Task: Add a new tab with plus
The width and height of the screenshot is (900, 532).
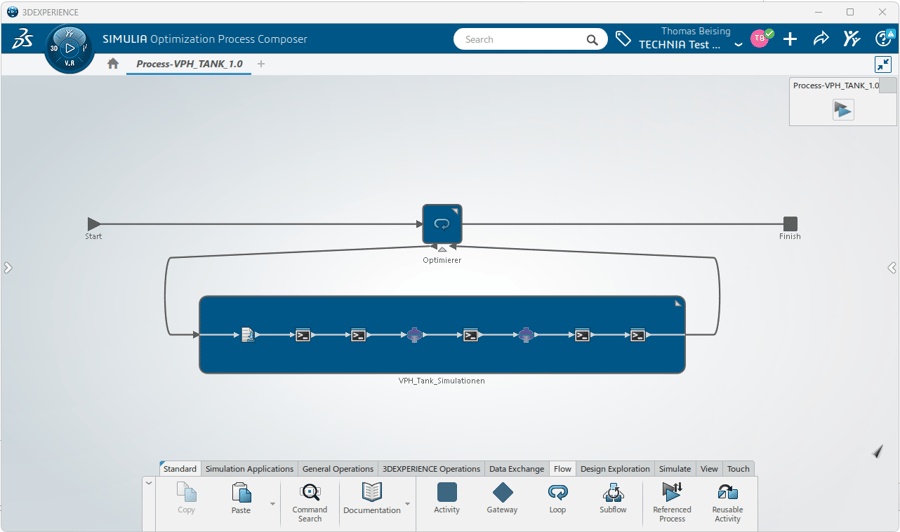Action: click(x=261, y=64)
